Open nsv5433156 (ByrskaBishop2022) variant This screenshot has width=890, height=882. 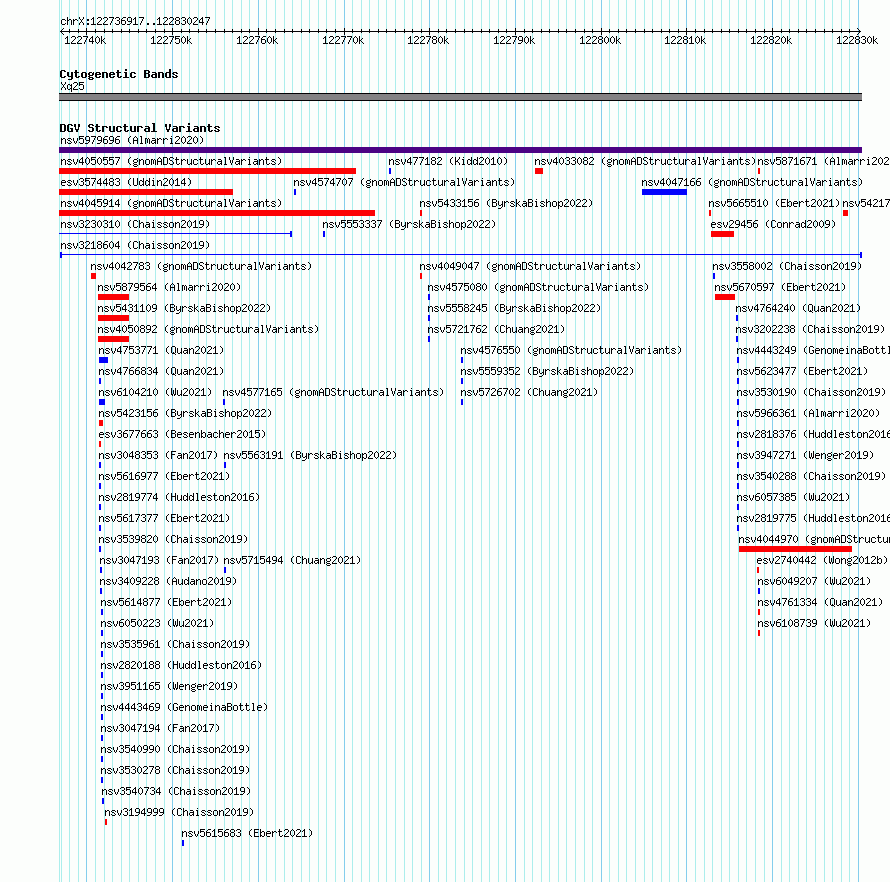(506, 203)
